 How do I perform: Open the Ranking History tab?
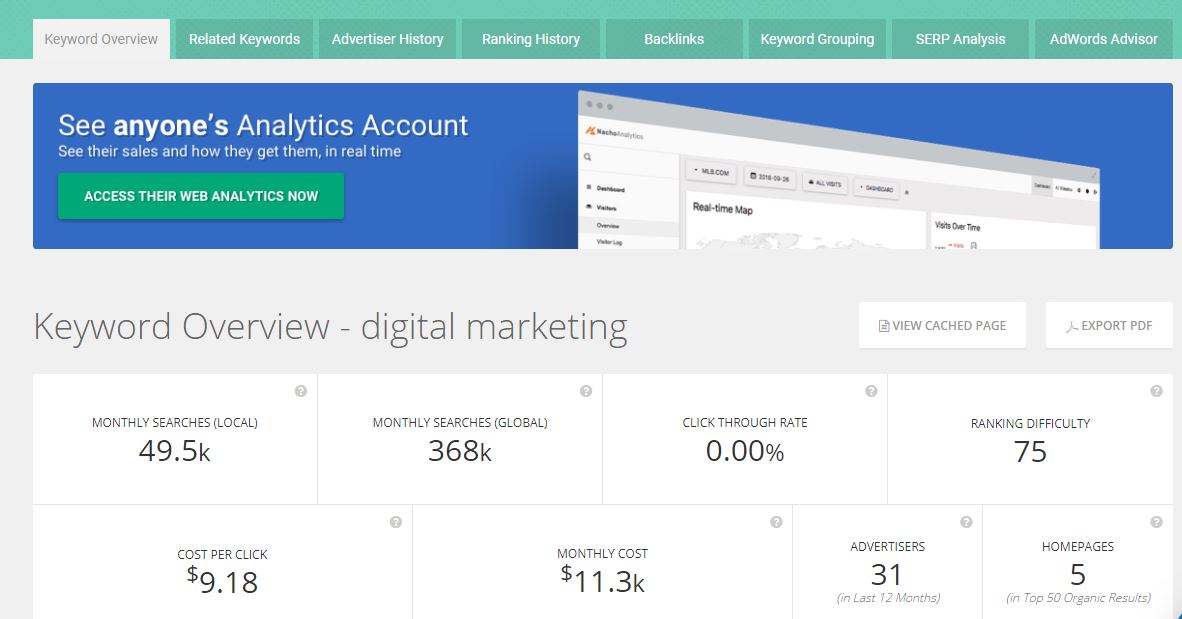pyautogui.click(x=530, y=39)
